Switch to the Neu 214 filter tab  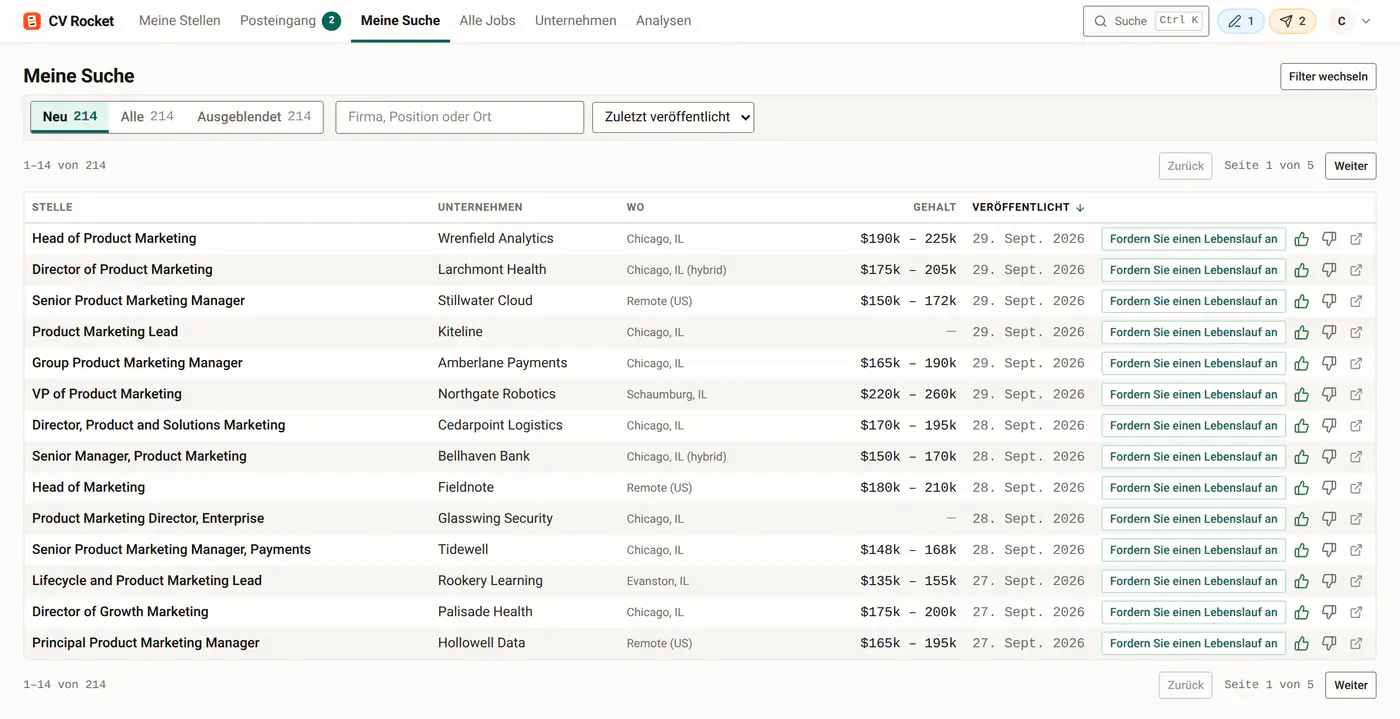[x=70, y=116]
